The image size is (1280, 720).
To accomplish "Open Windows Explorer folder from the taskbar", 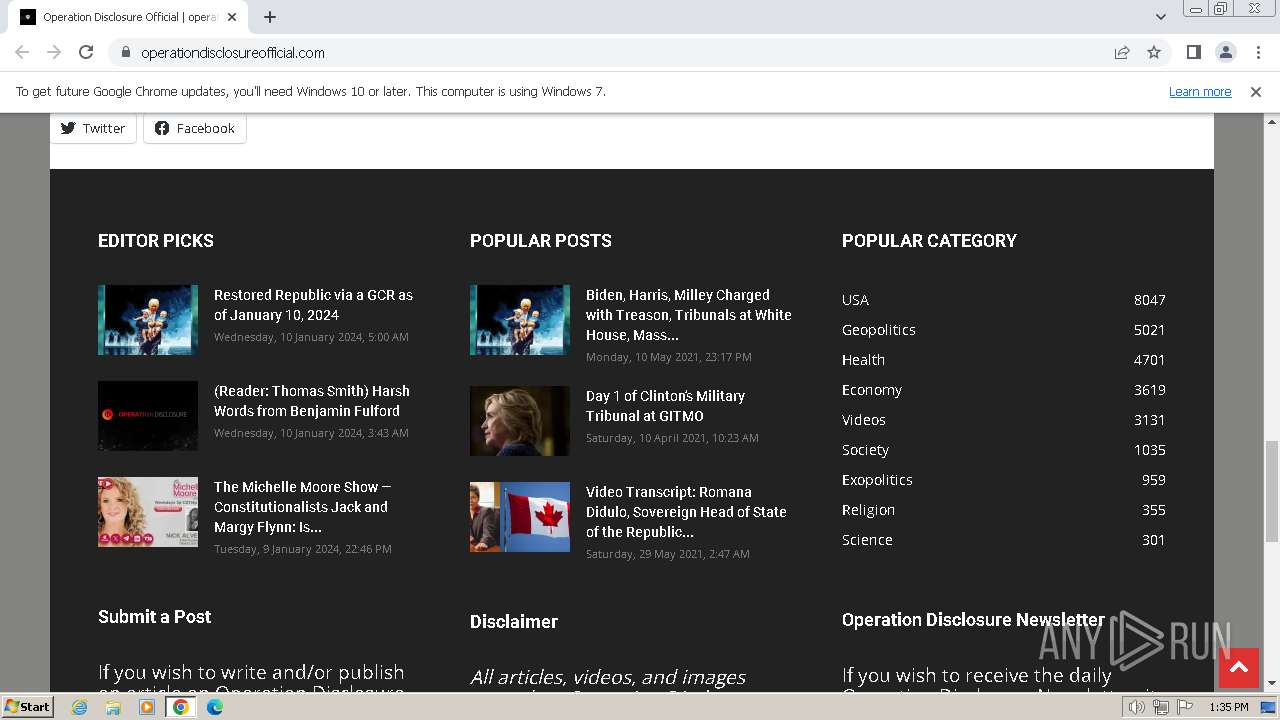I will coord(113,707).
